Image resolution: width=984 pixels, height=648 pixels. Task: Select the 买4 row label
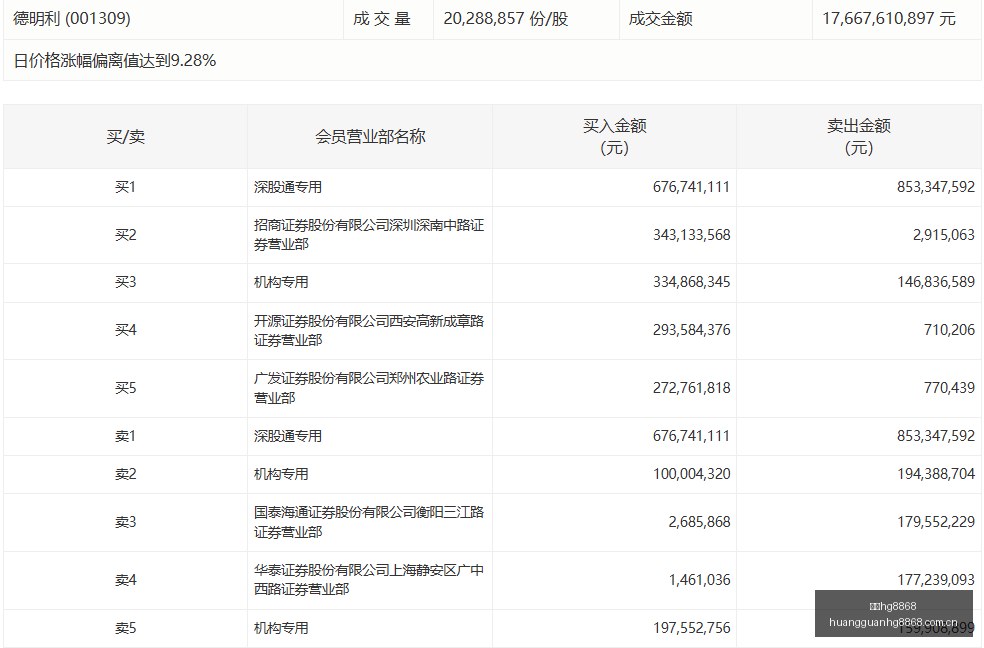coord(126,330)
